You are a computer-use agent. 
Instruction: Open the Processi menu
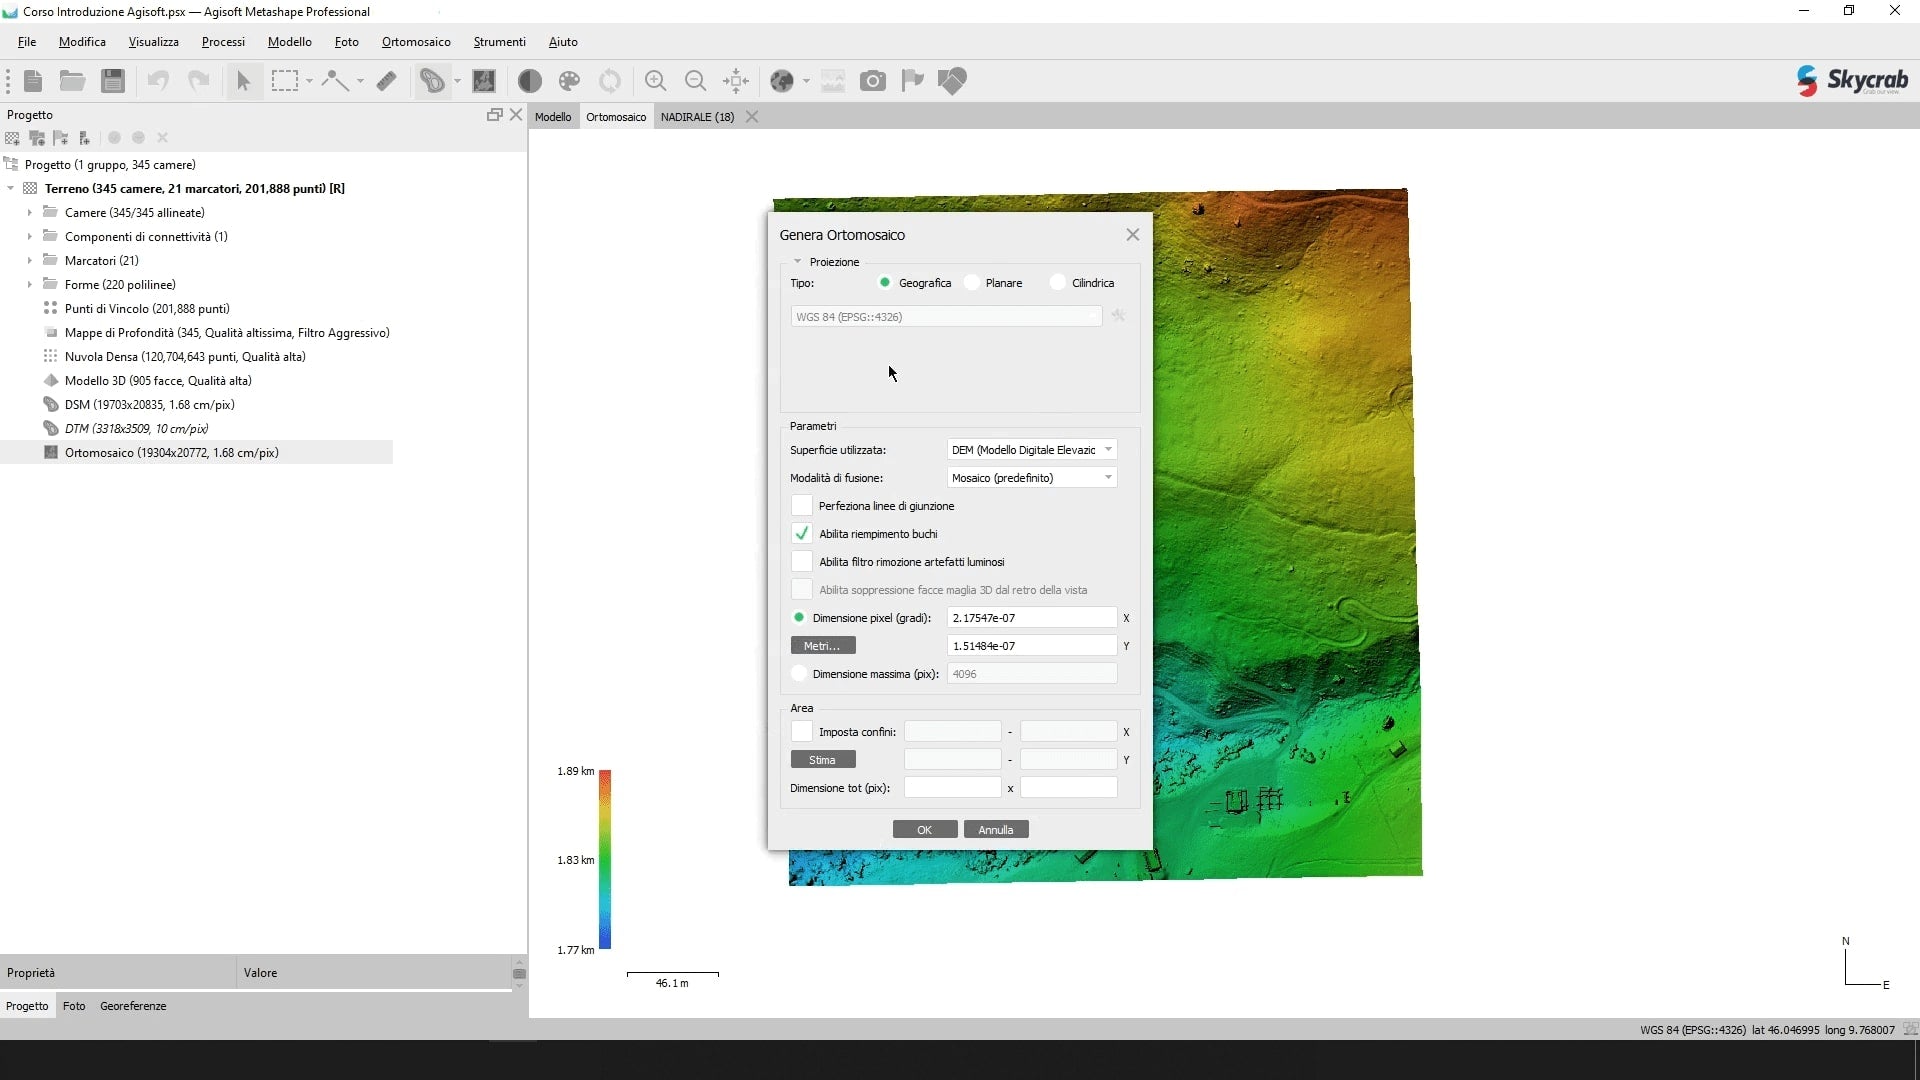[223, 42]
